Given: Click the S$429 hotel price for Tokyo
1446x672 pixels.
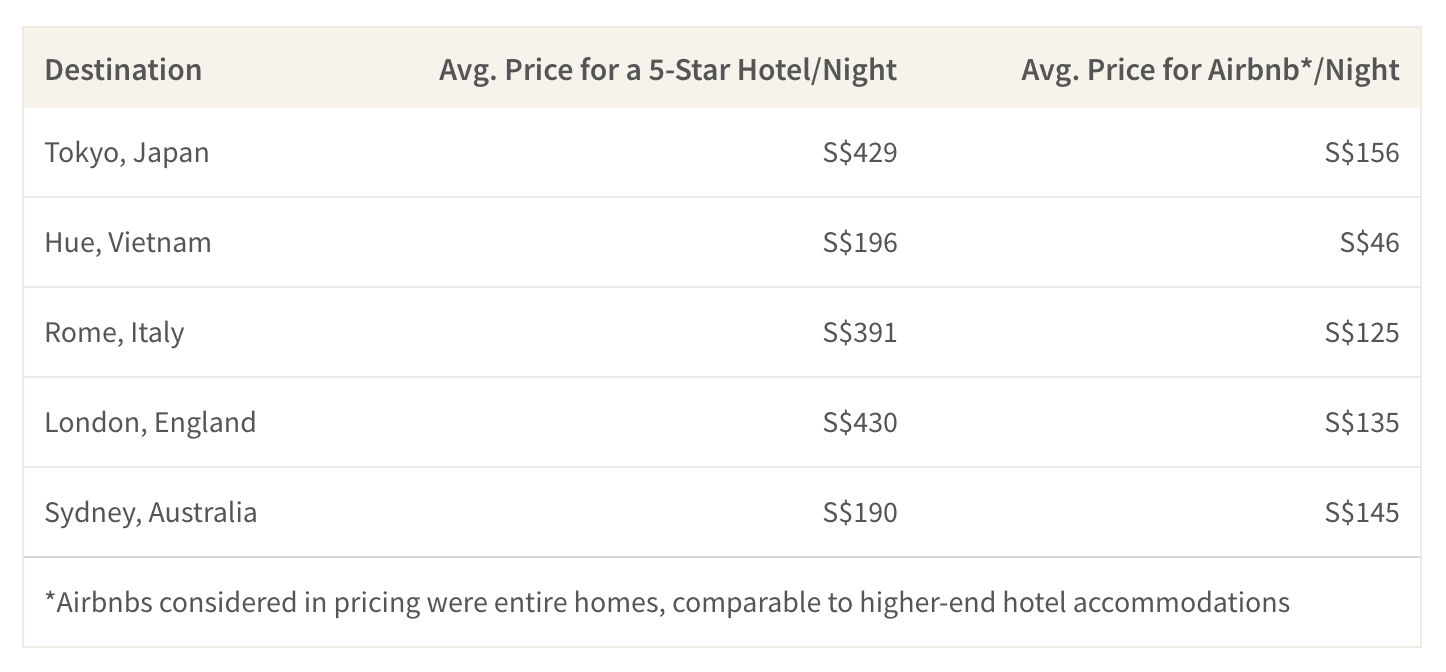Looking at the screenshot, I should click(x=860, y=153).
